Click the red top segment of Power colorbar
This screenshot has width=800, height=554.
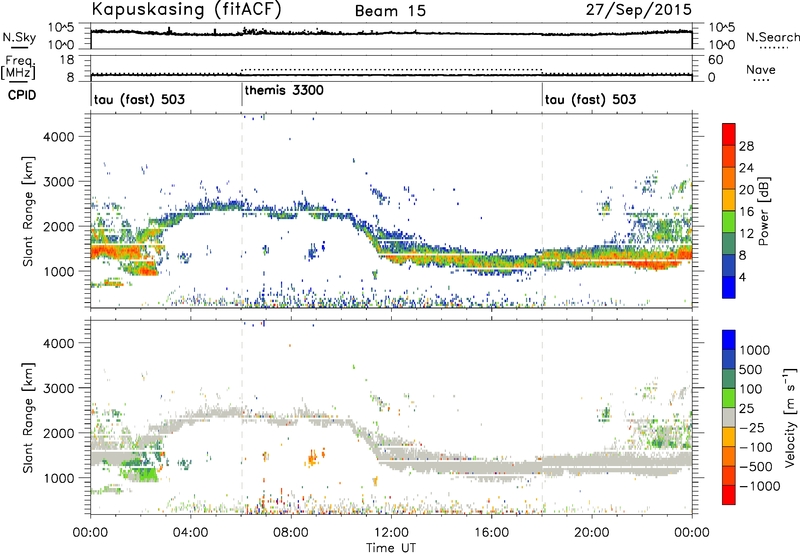pyautogui.click(x=729, y=134)
